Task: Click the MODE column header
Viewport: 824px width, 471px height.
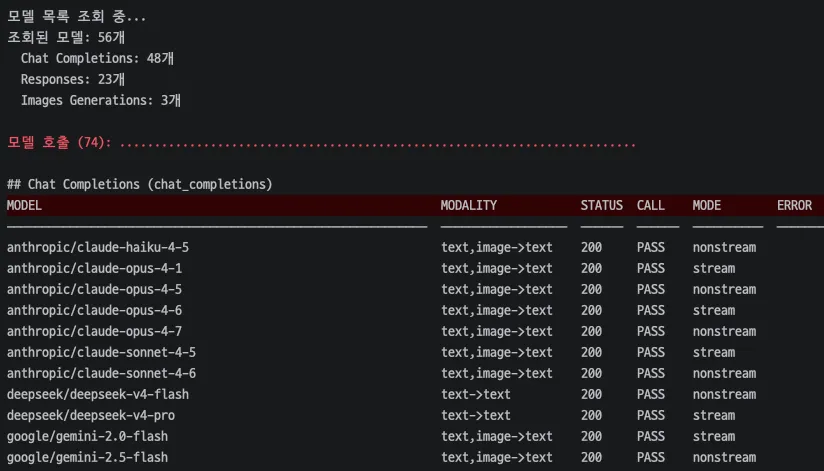Action: coord(707,205)
